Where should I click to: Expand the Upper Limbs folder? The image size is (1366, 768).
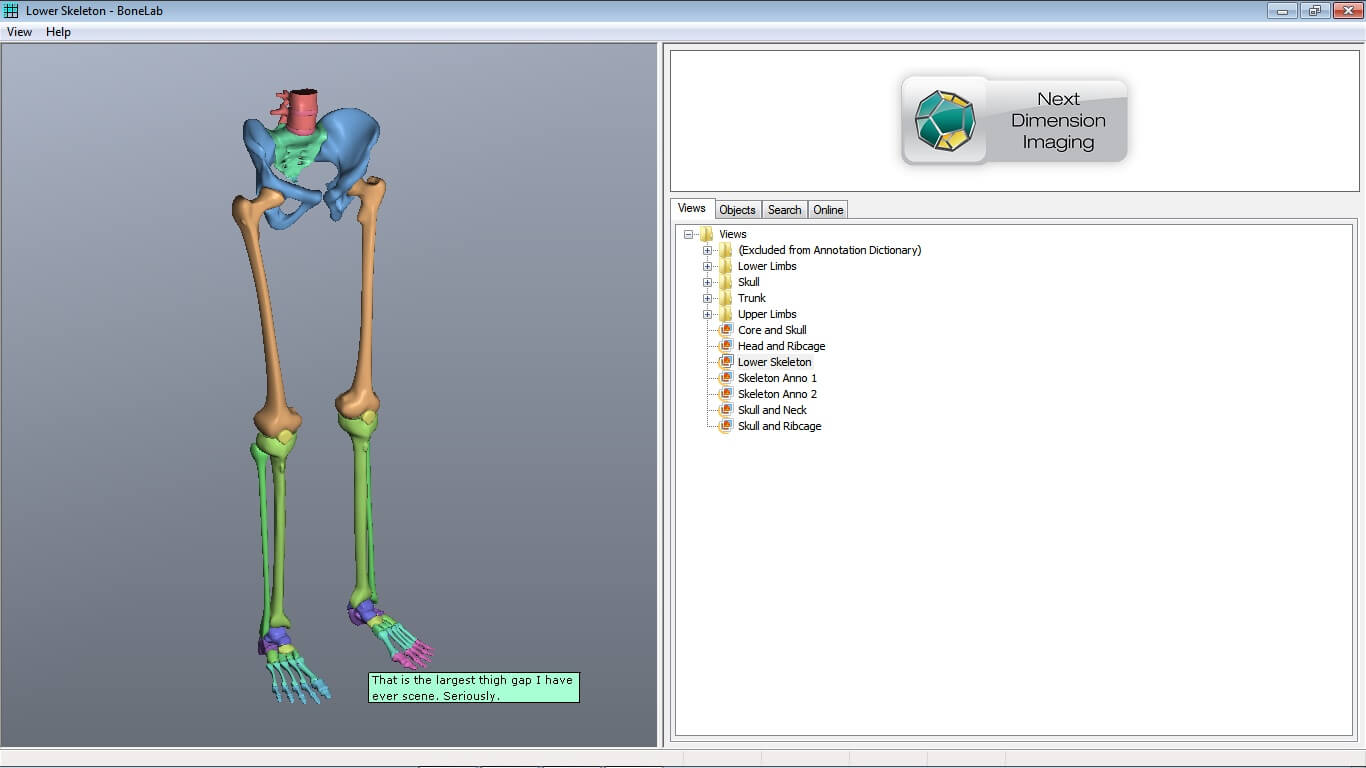click(x=707, y=314)
